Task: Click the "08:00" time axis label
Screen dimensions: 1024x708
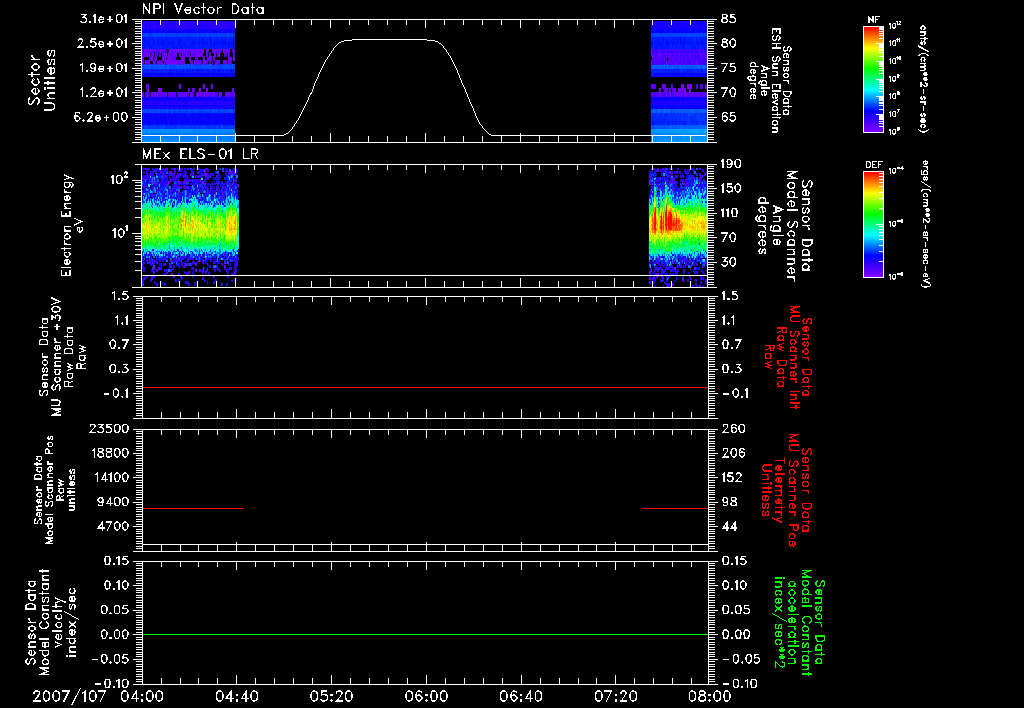Action: coord(709,696)
